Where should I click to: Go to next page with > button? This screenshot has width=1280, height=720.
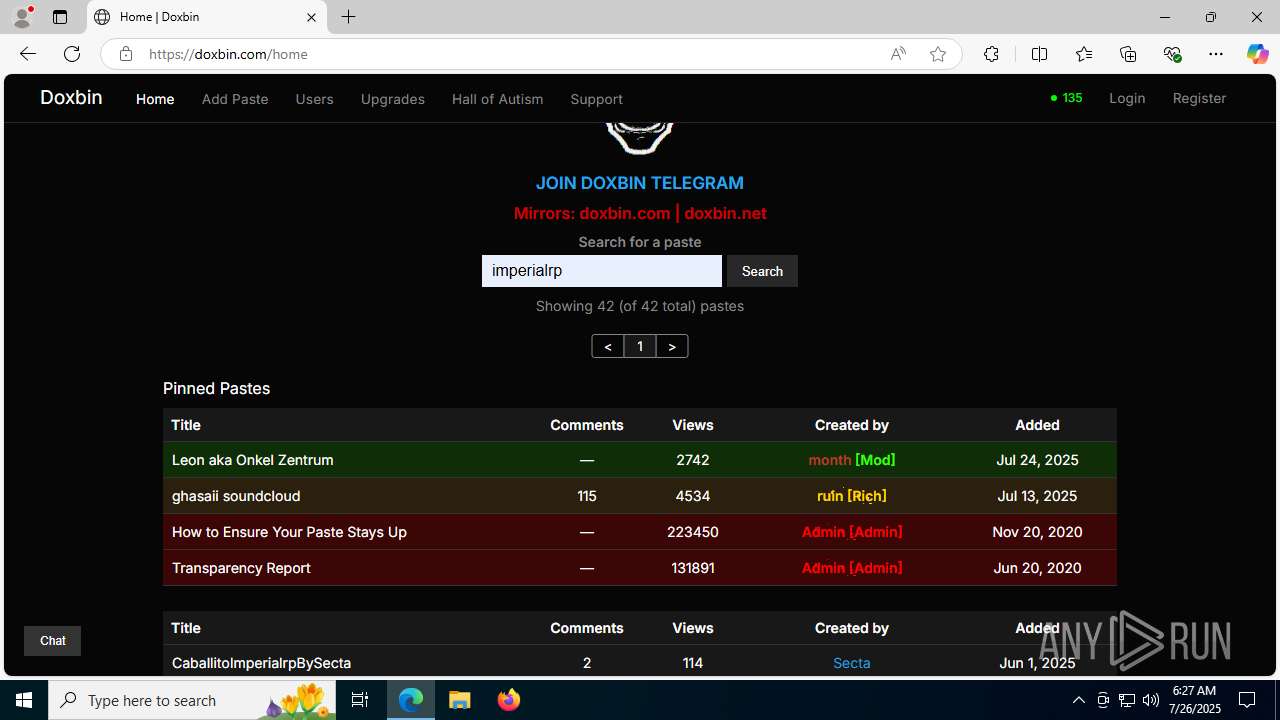click(x=672, y=346)
